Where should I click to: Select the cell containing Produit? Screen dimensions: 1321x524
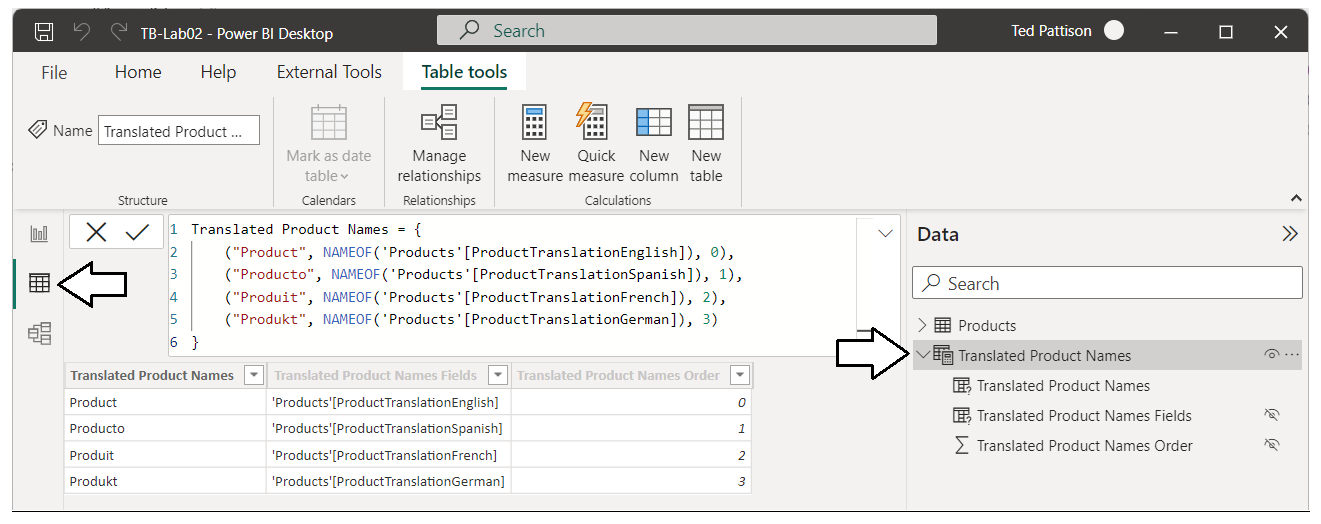point(165,455)
